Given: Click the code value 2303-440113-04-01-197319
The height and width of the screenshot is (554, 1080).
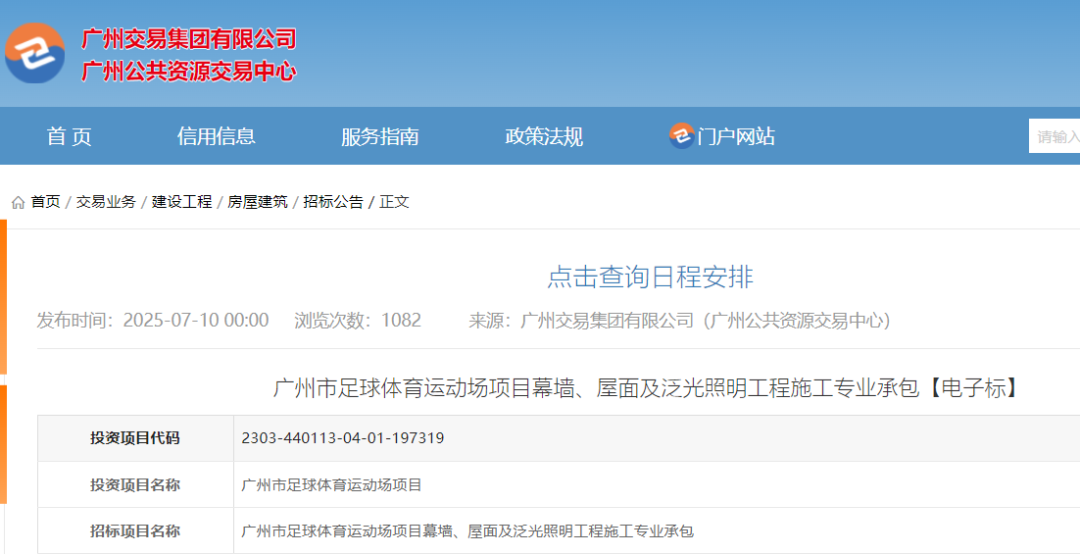Looking at the screenshot, I should tap(343, 438).
